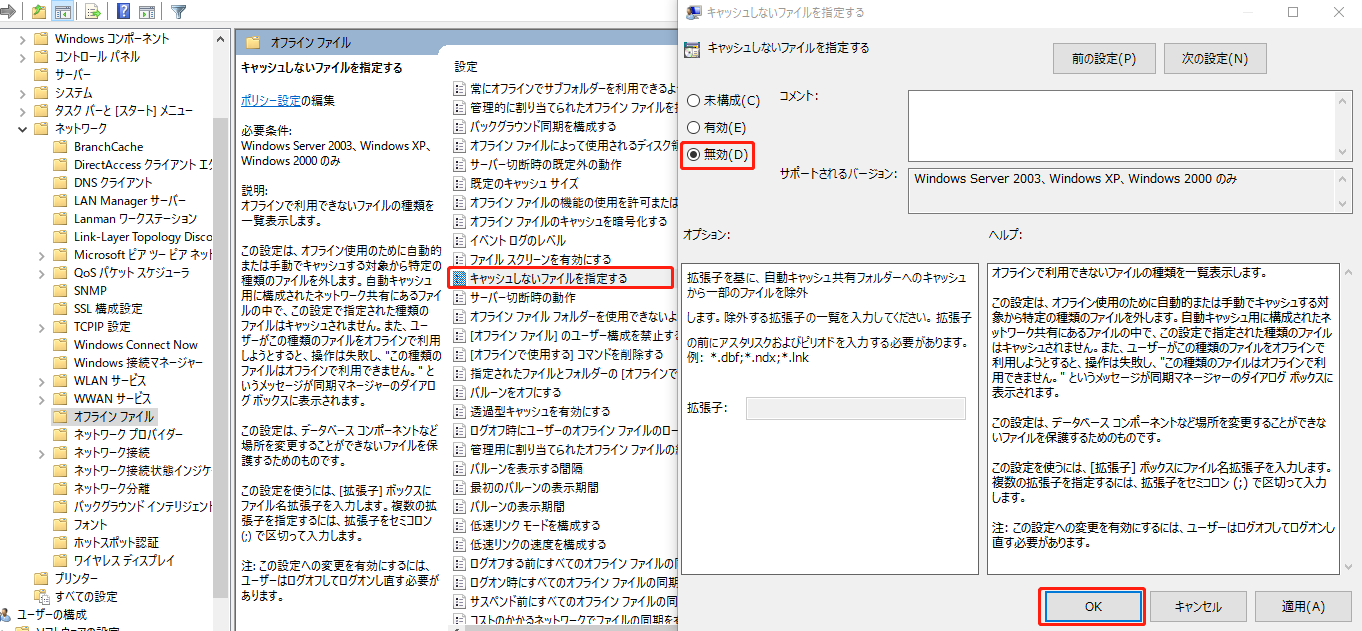Select ホットスポット認証 in tree
This screenshot has height=631, width=1362.
pyautogui.click(x=116, y=542)
